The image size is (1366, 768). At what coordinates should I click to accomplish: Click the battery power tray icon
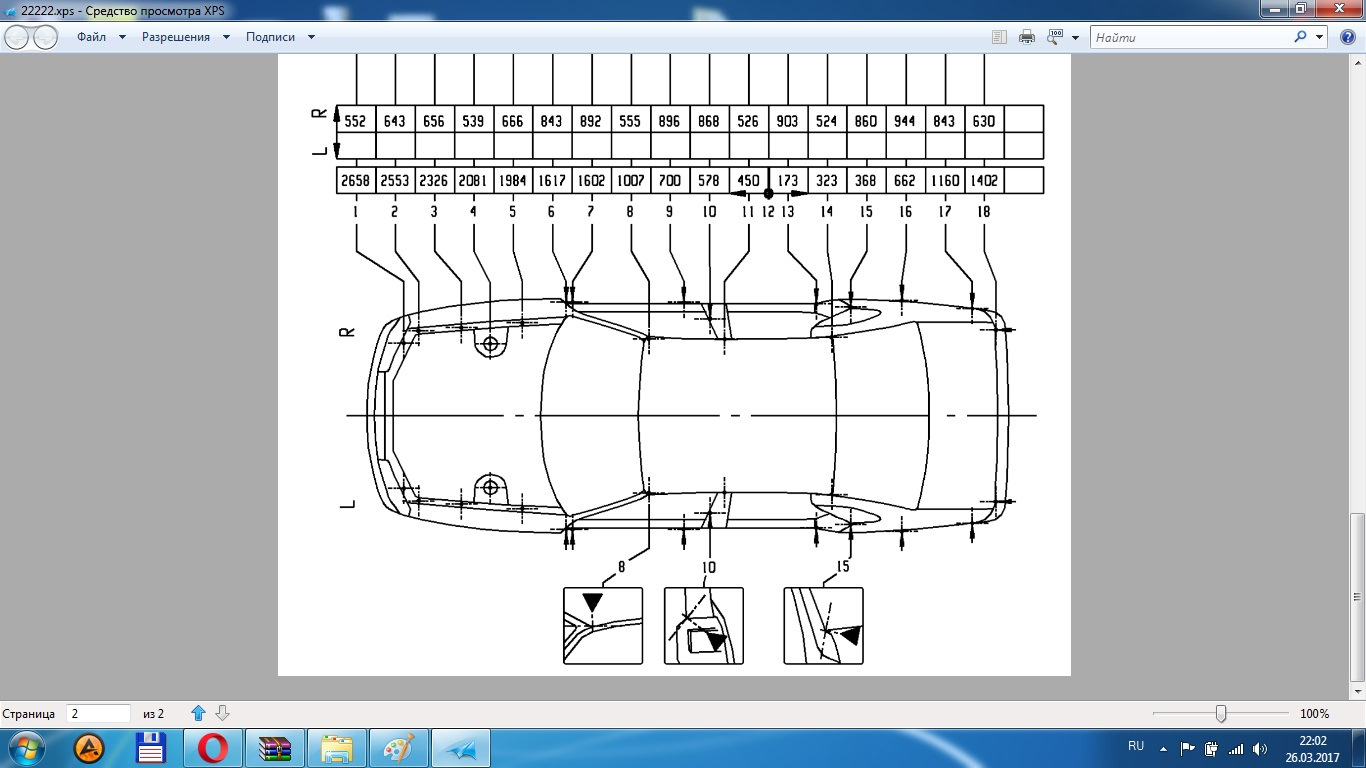[1212, 748]
